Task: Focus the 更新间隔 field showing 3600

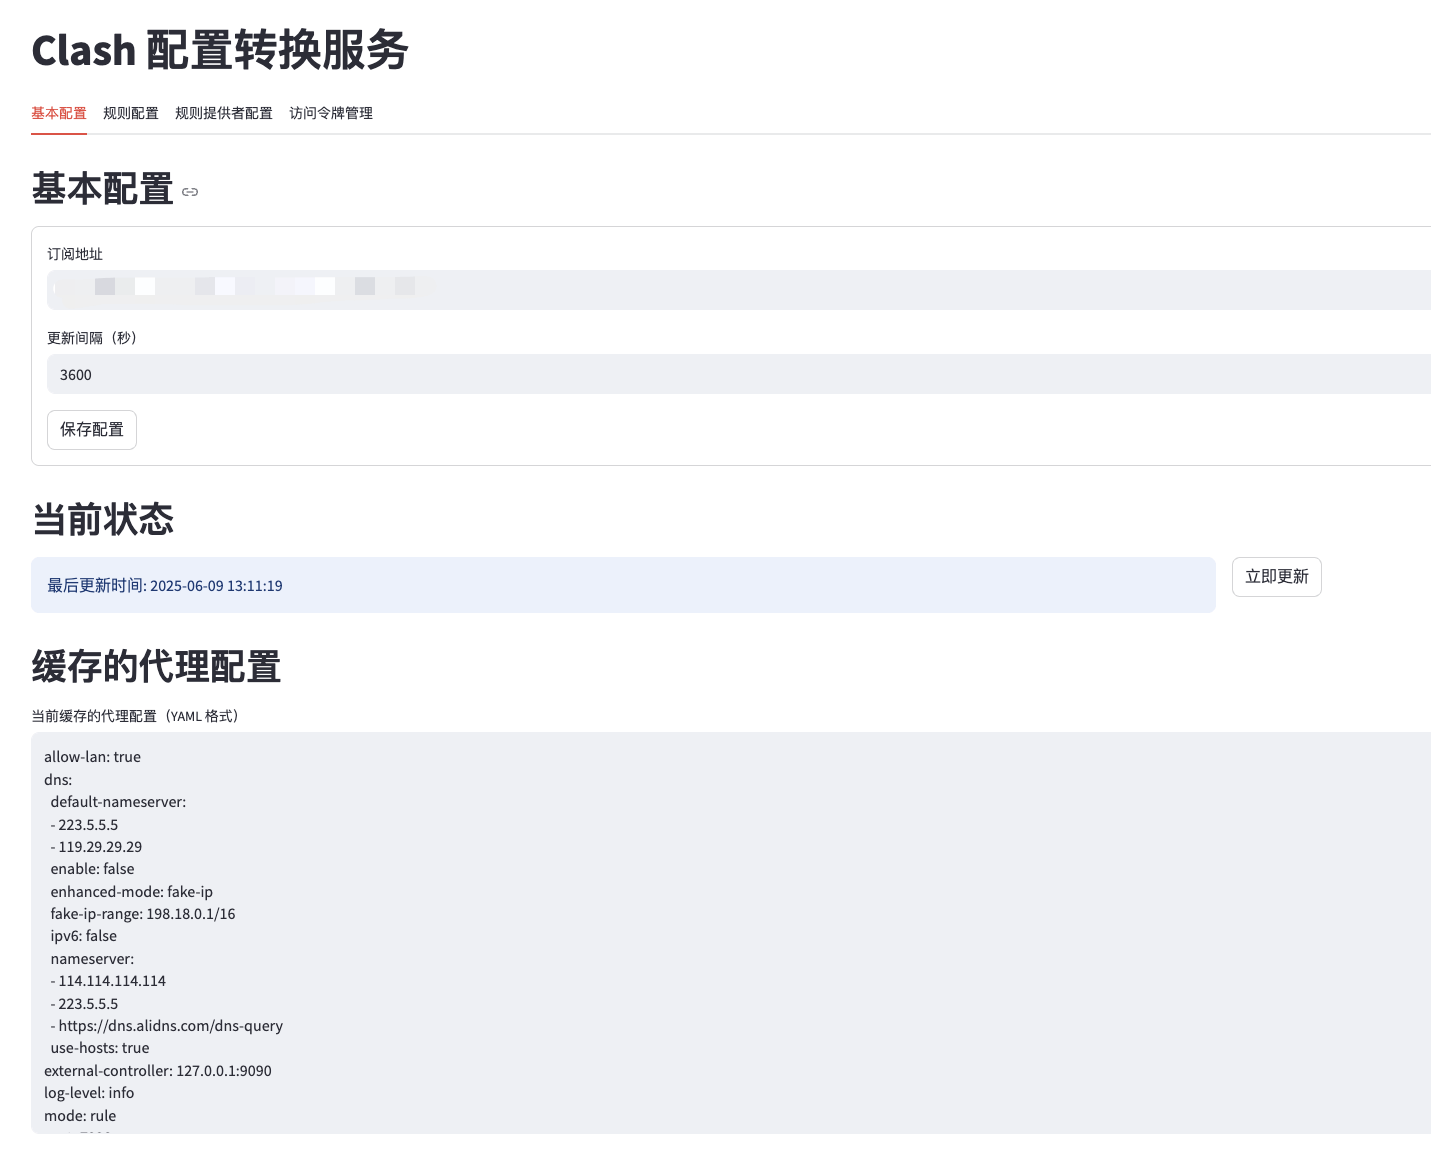Action: coord(739,374)
